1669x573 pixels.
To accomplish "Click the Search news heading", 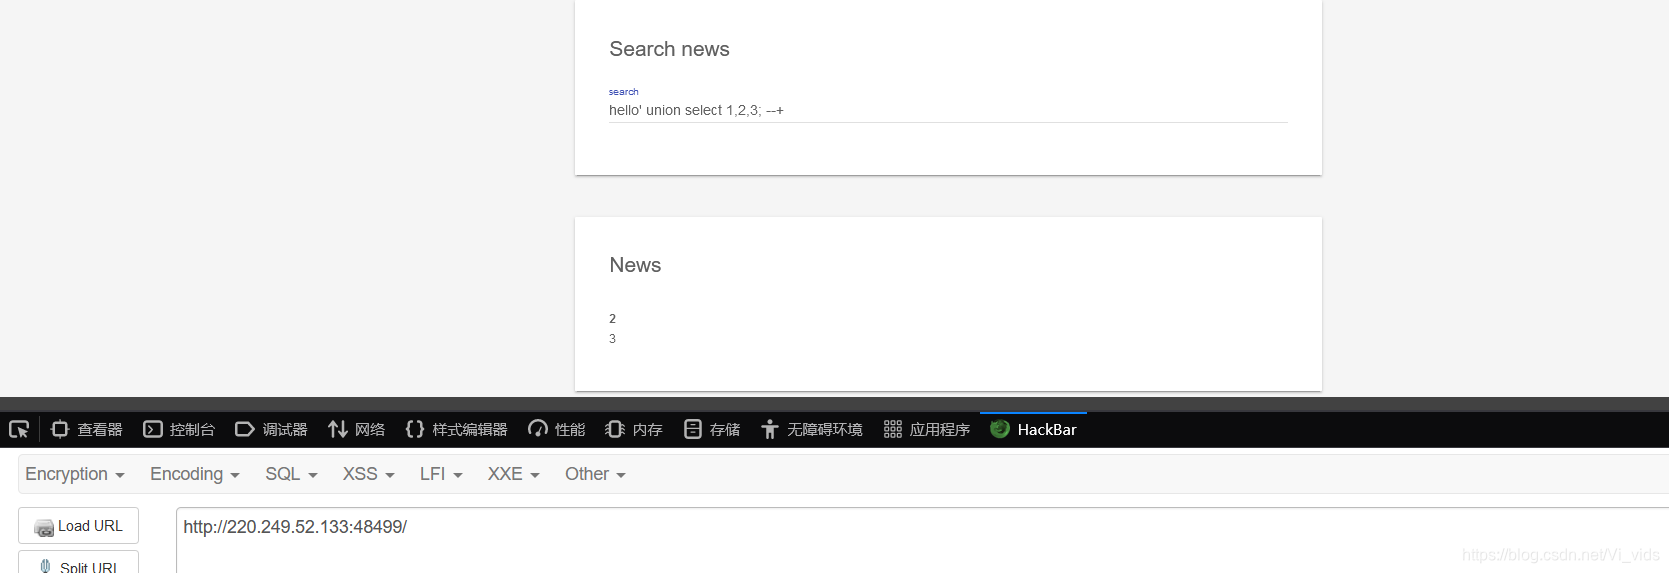I will click(x=669, y=49).
